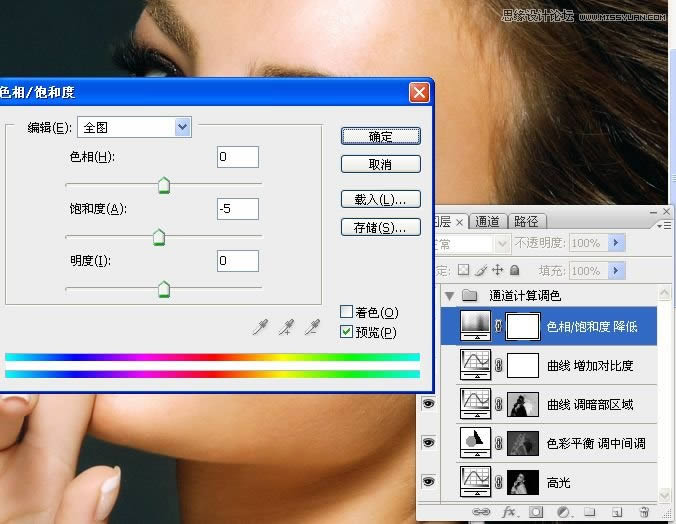Screen dimensions: 676x524
Task: Collapse the 通道计算调色 layer group
Action: pos(449,296)
